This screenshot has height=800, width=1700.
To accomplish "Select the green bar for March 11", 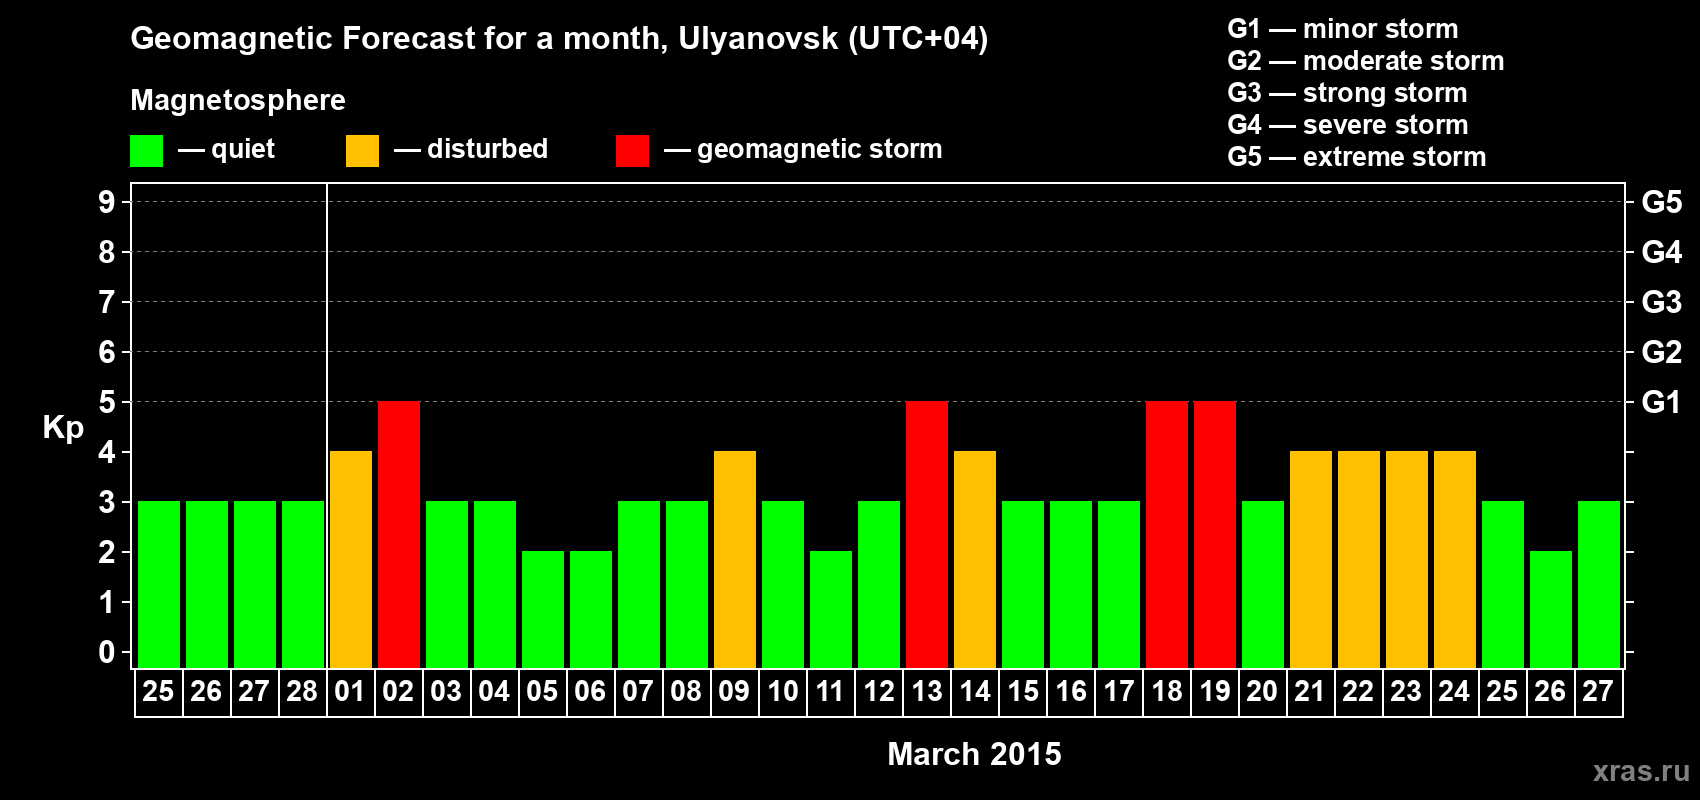I will (x=831, y=610).
